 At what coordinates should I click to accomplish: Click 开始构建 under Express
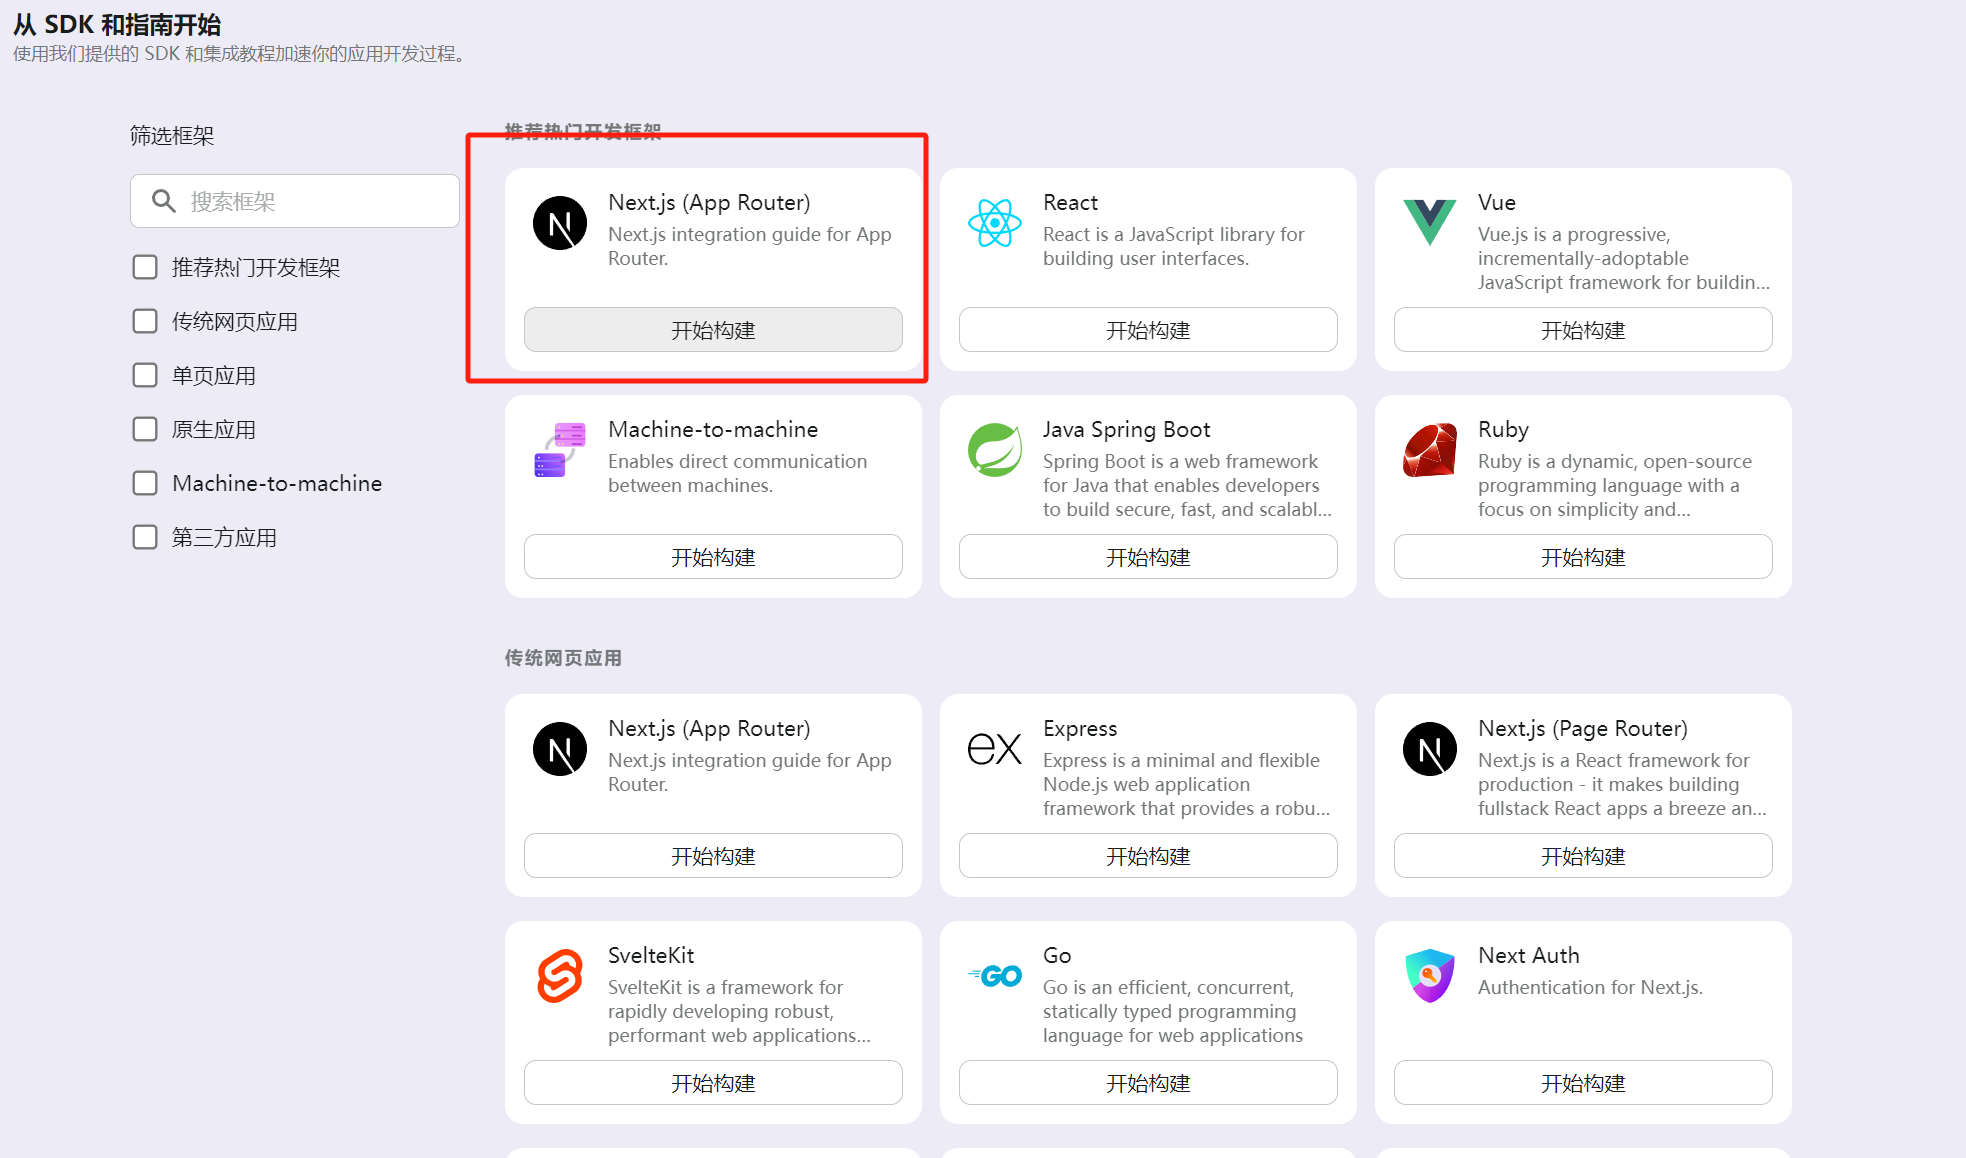click(1148, 856)
